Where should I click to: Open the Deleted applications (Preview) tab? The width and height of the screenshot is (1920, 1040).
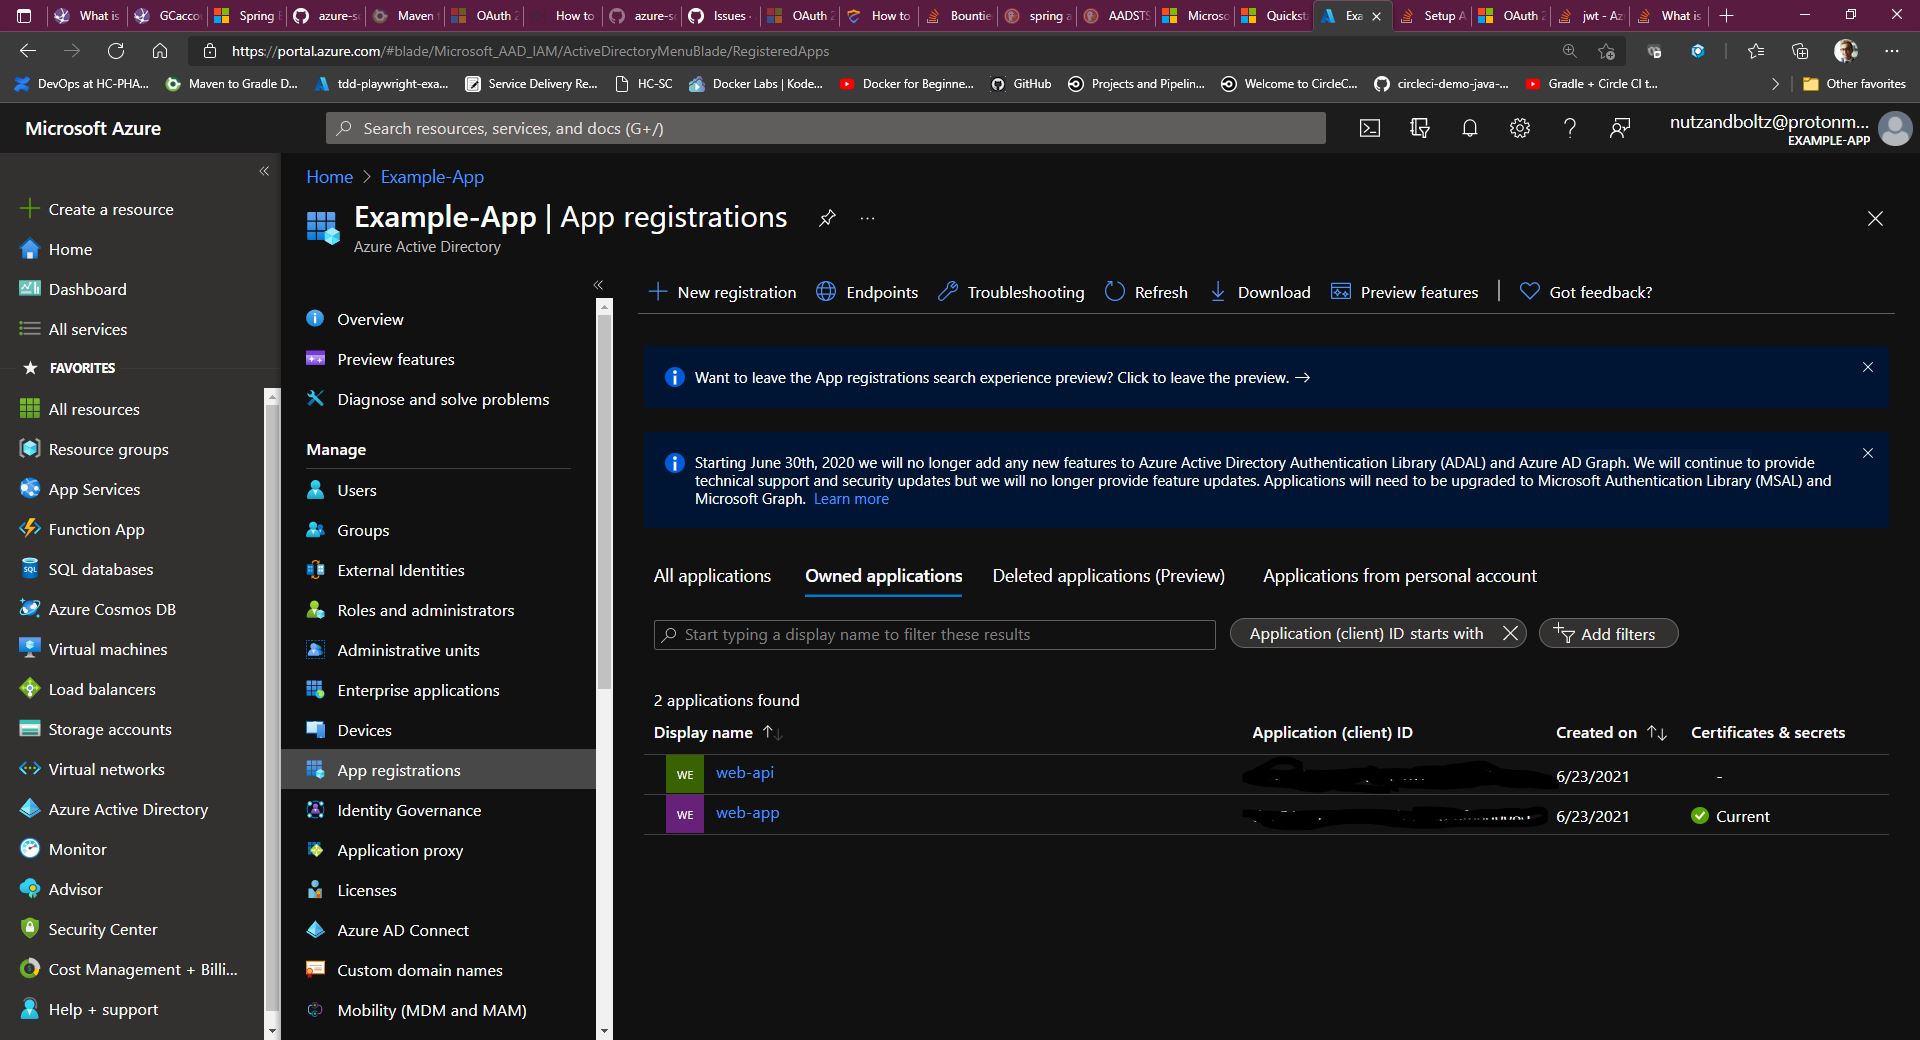click(x=1108, y=575)
